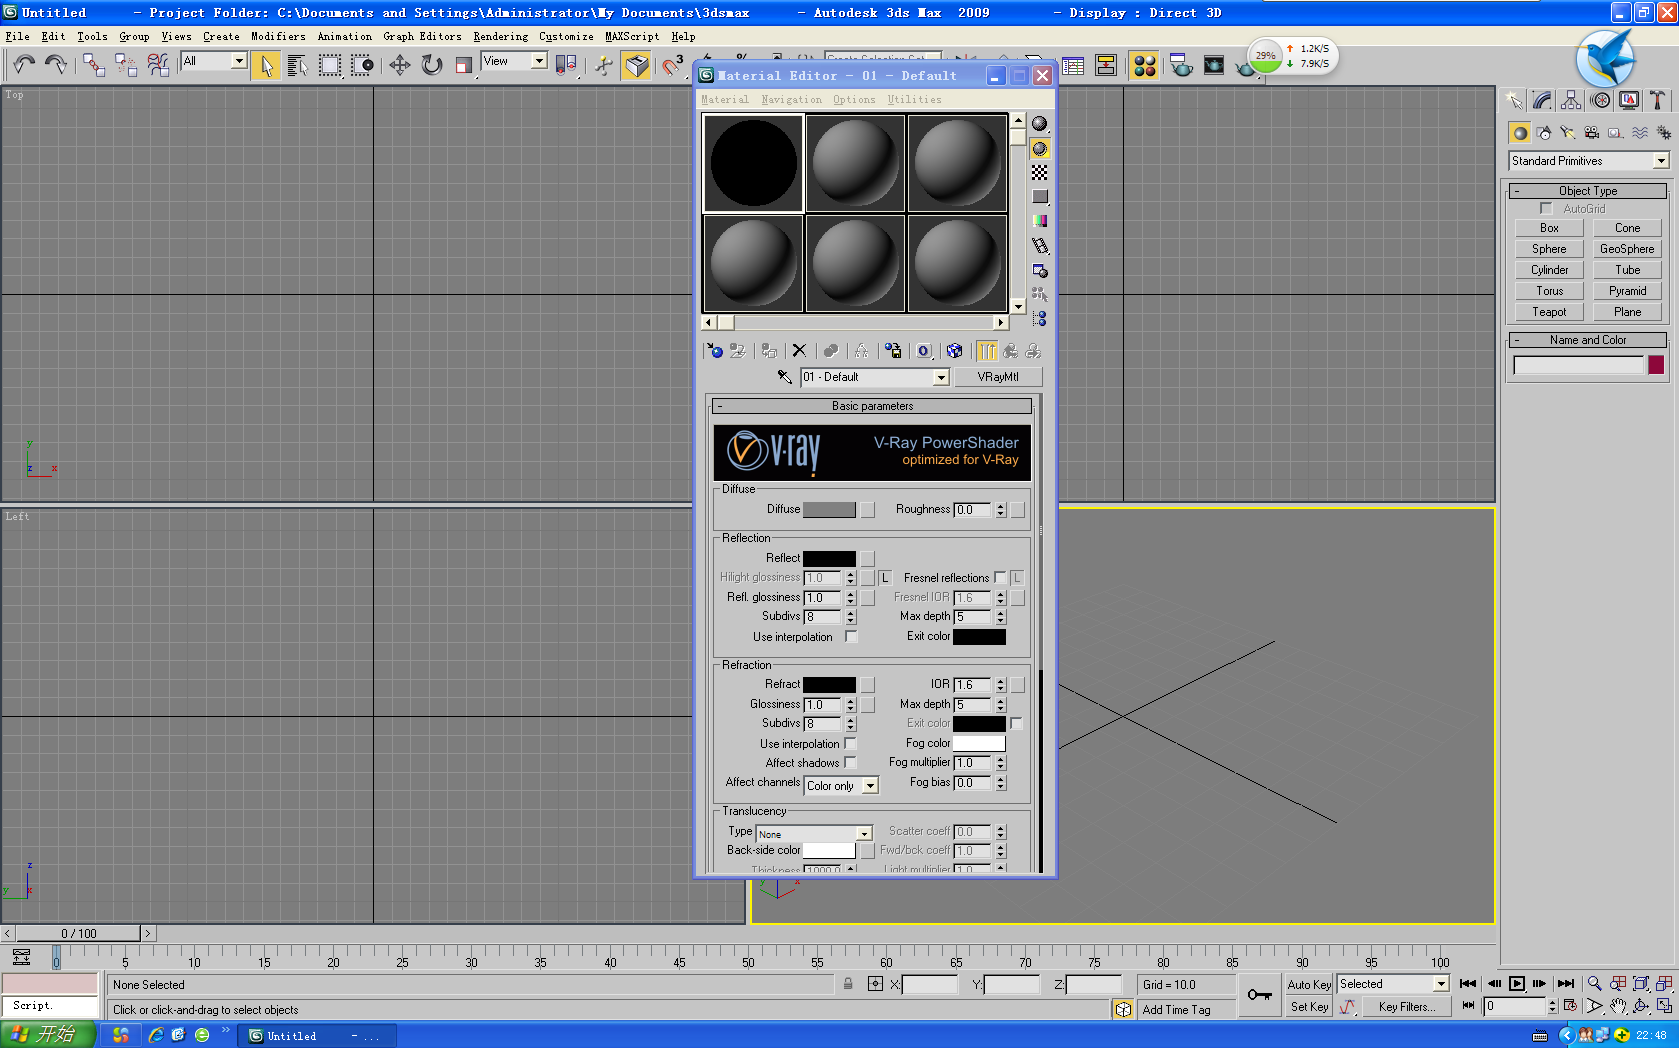Click the Key Filters... button
Image resolution: width=1679 pixels, height=1048 pixels.
pyautogui.click(x=1406, y=1007)
